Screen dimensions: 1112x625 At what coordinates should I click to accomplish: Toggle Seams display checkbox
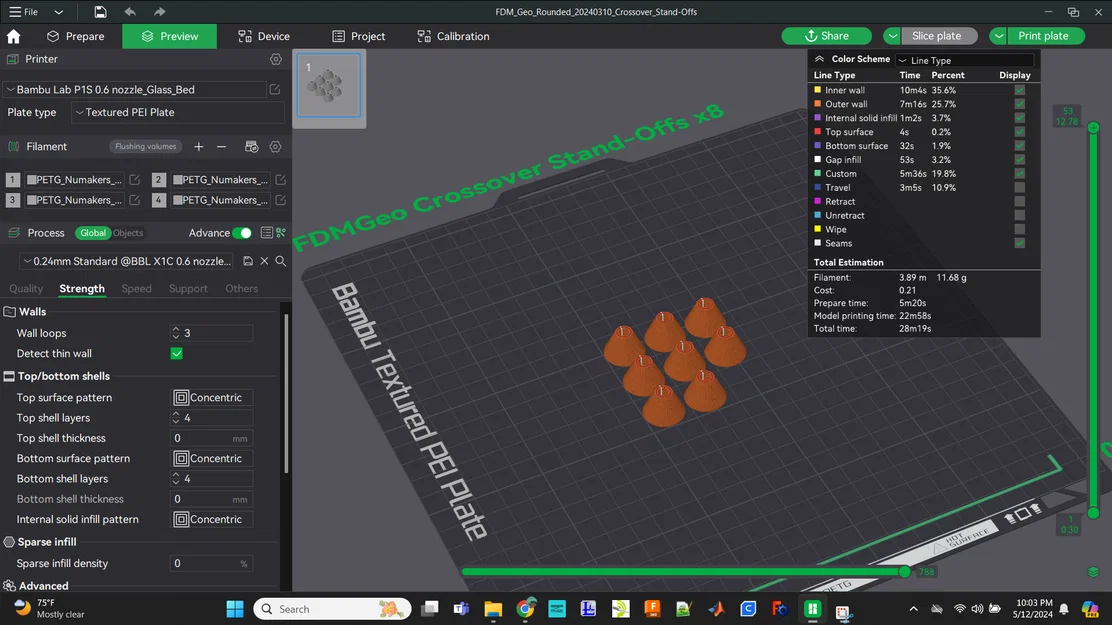coord(1019,243)
